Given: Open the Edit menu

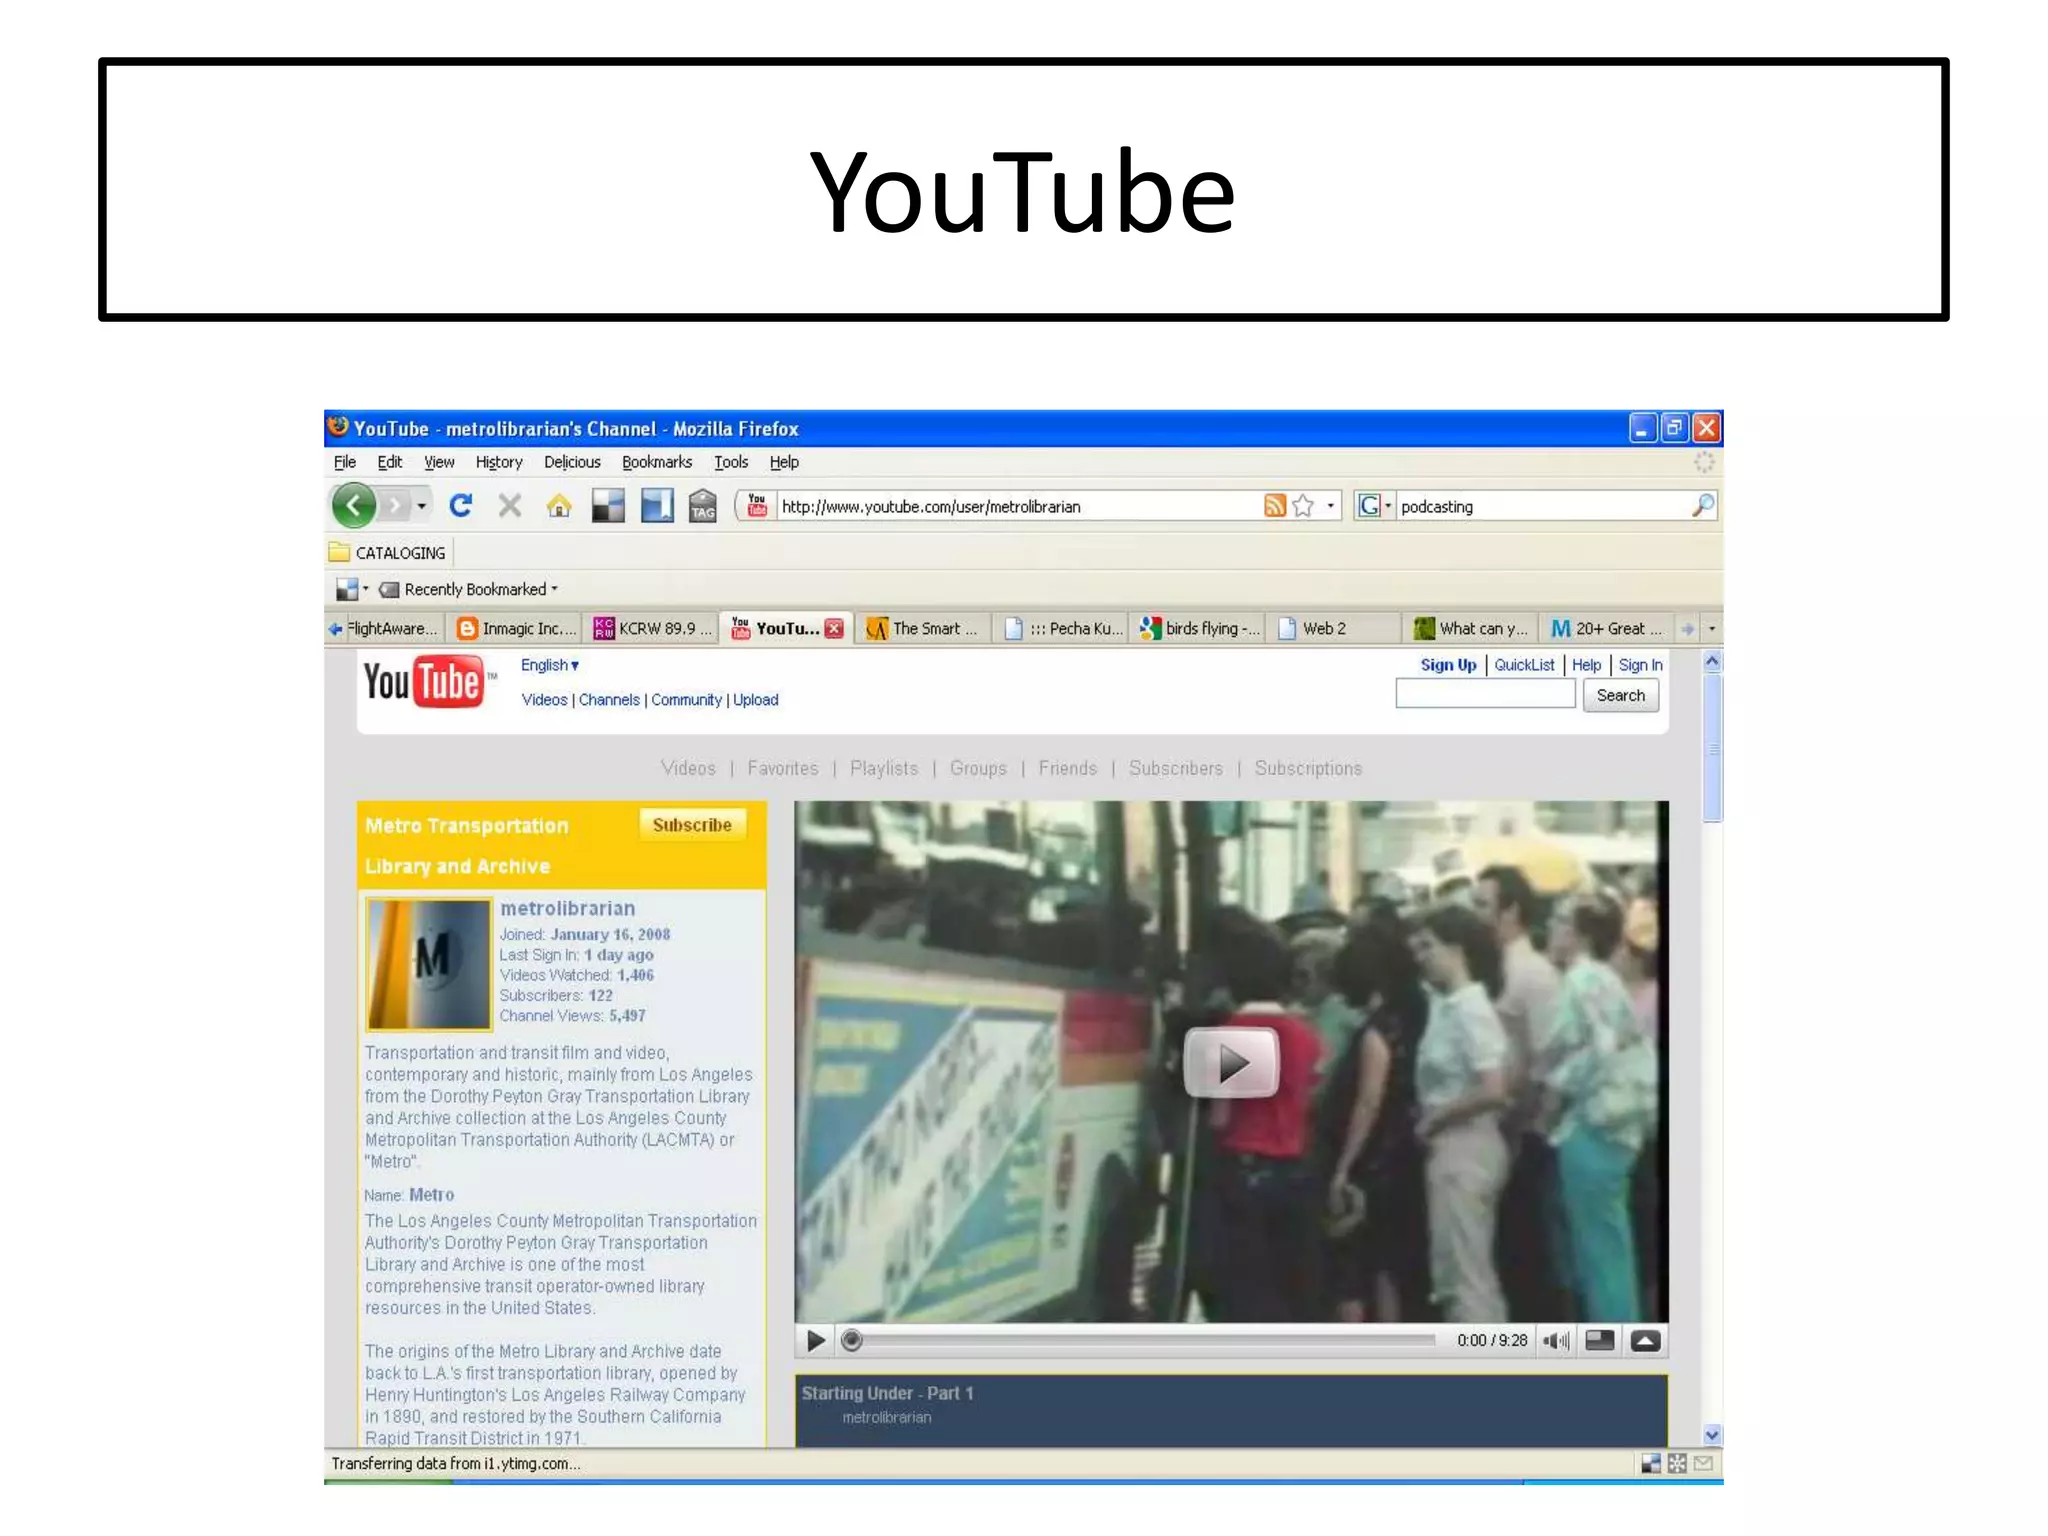Looking at the screenshot, I should pos(390,462).
